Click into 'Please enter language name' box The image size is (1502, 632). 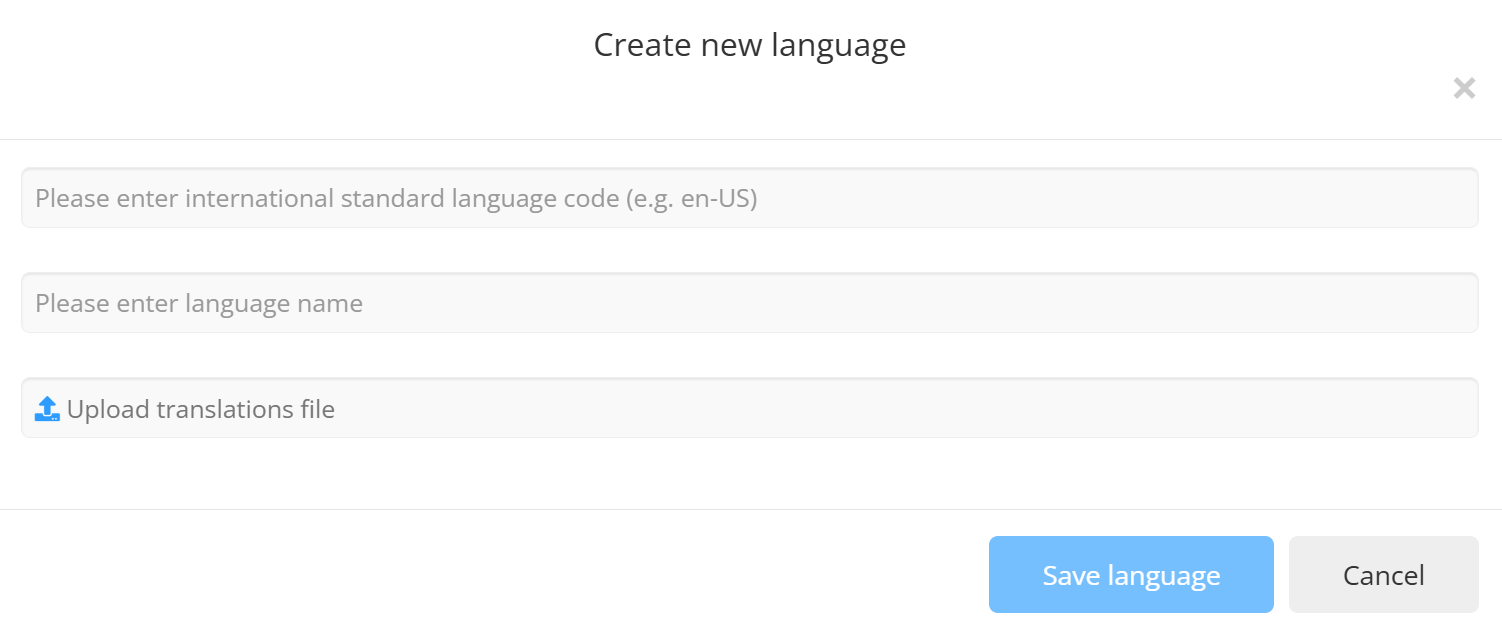coord(749,303)
